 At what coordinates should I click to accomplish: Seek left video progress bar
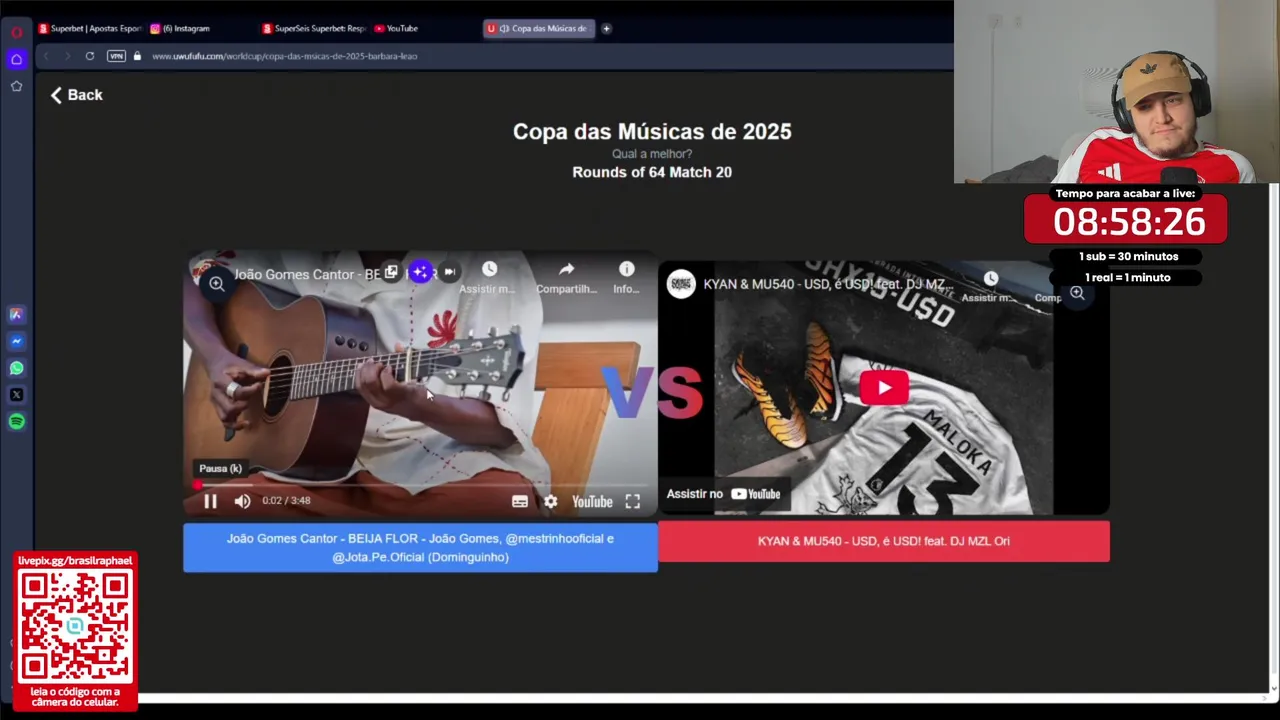(420, 485)
